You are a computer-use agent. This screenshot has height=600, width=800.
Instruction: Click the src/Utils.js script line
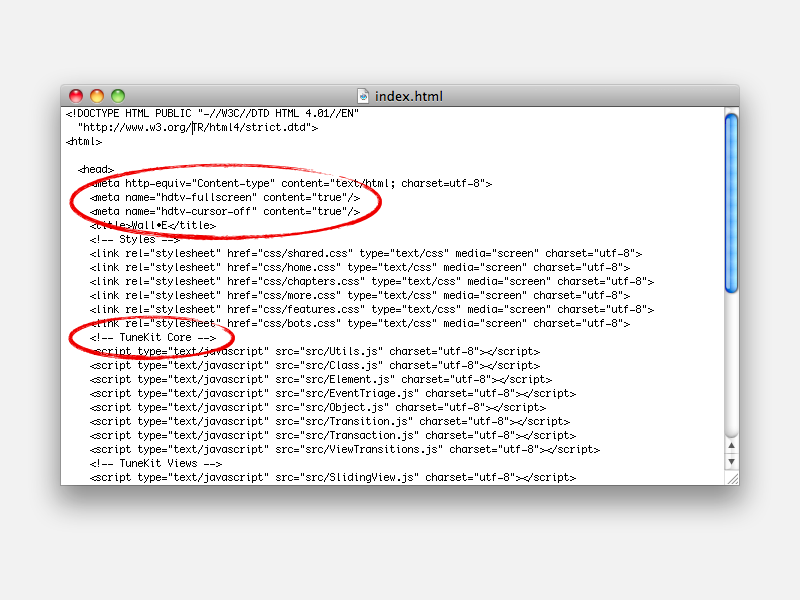(x=315, y=352)
